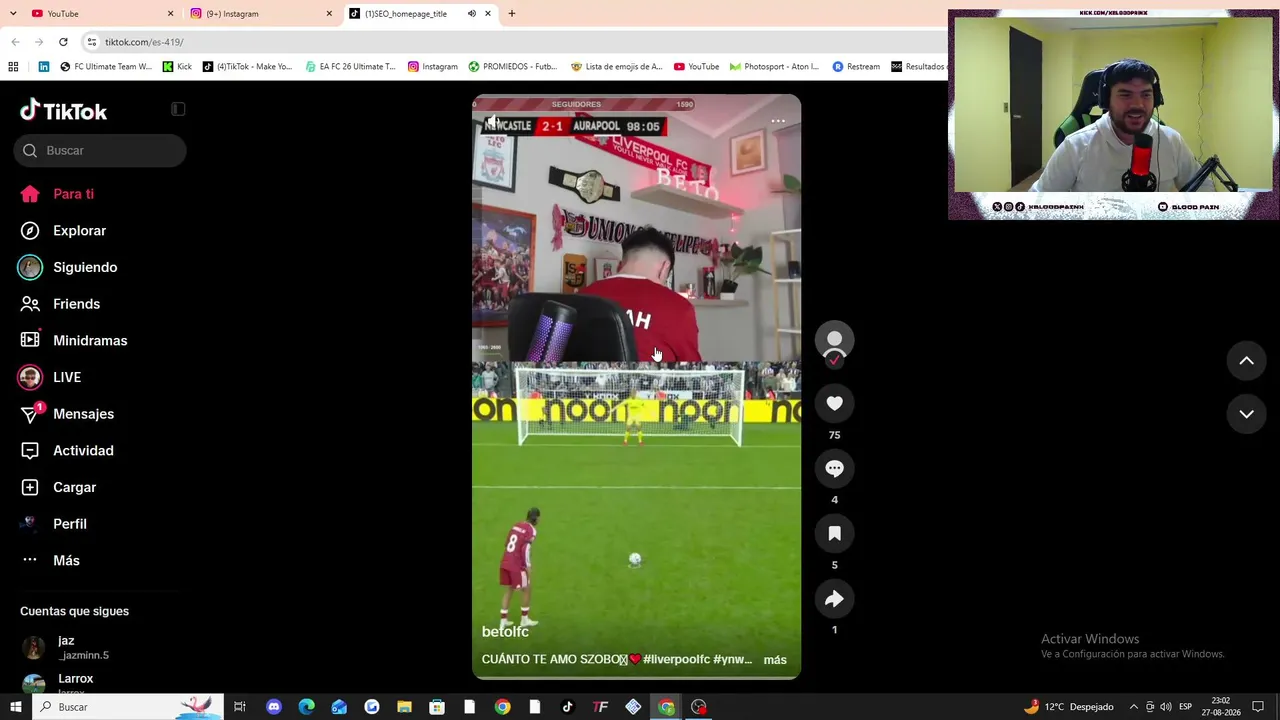The image size is (1280, 720).
Task: View site information for tiktok.com
Action: tap(92, 42)
